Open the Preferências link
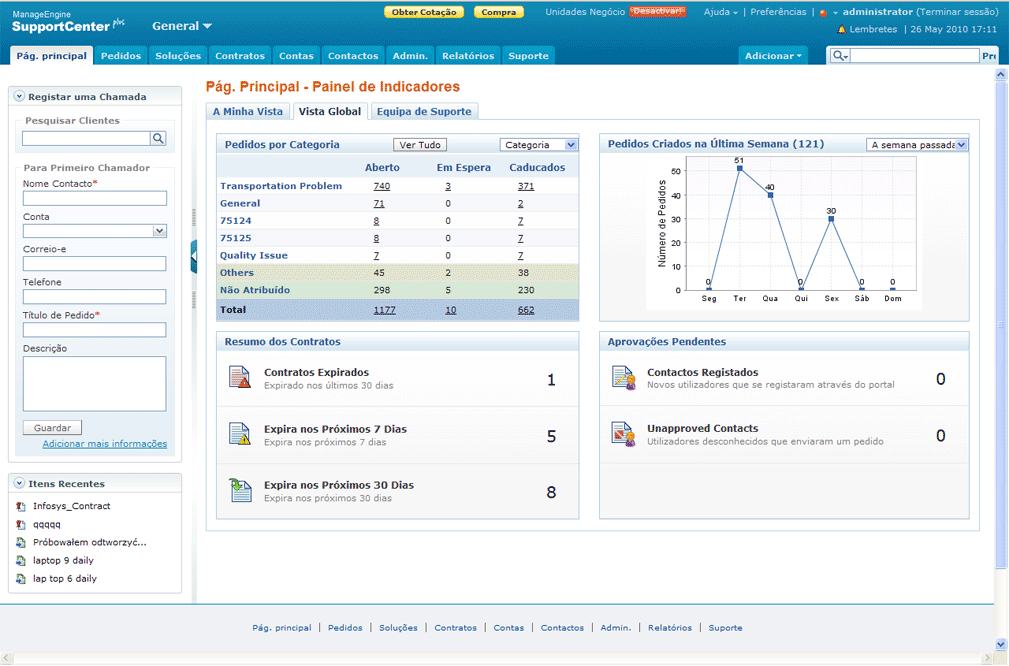 click(778, 12)
